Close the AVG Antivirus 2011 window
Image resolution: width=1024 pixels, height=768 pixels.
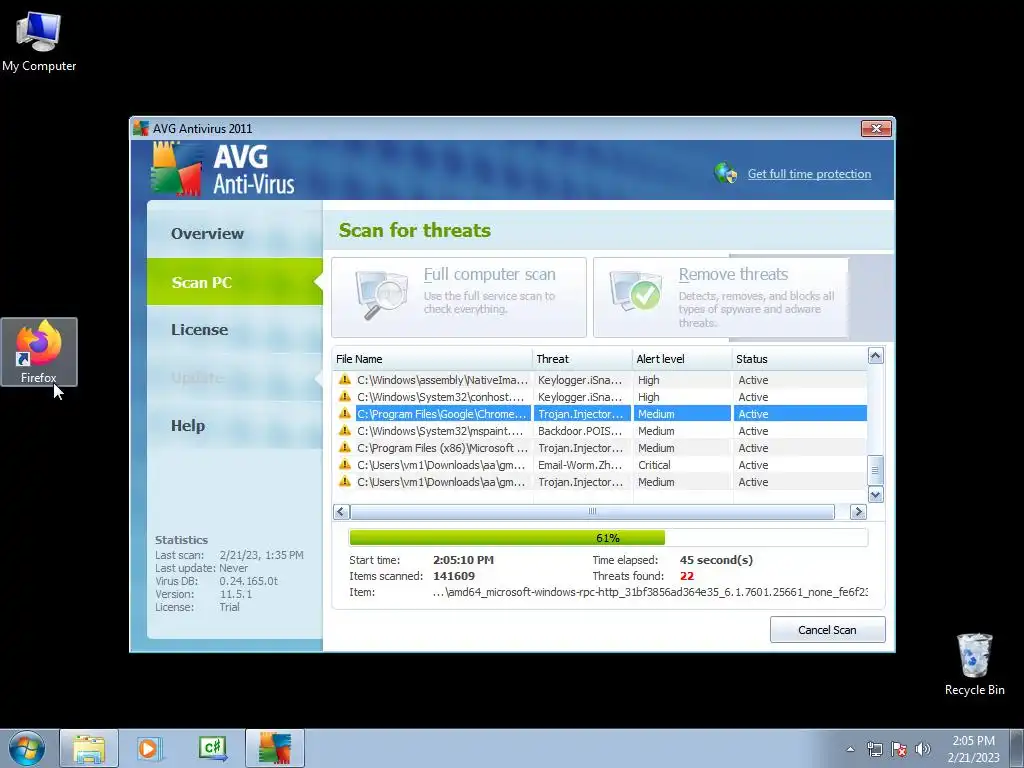click(876, 128)
